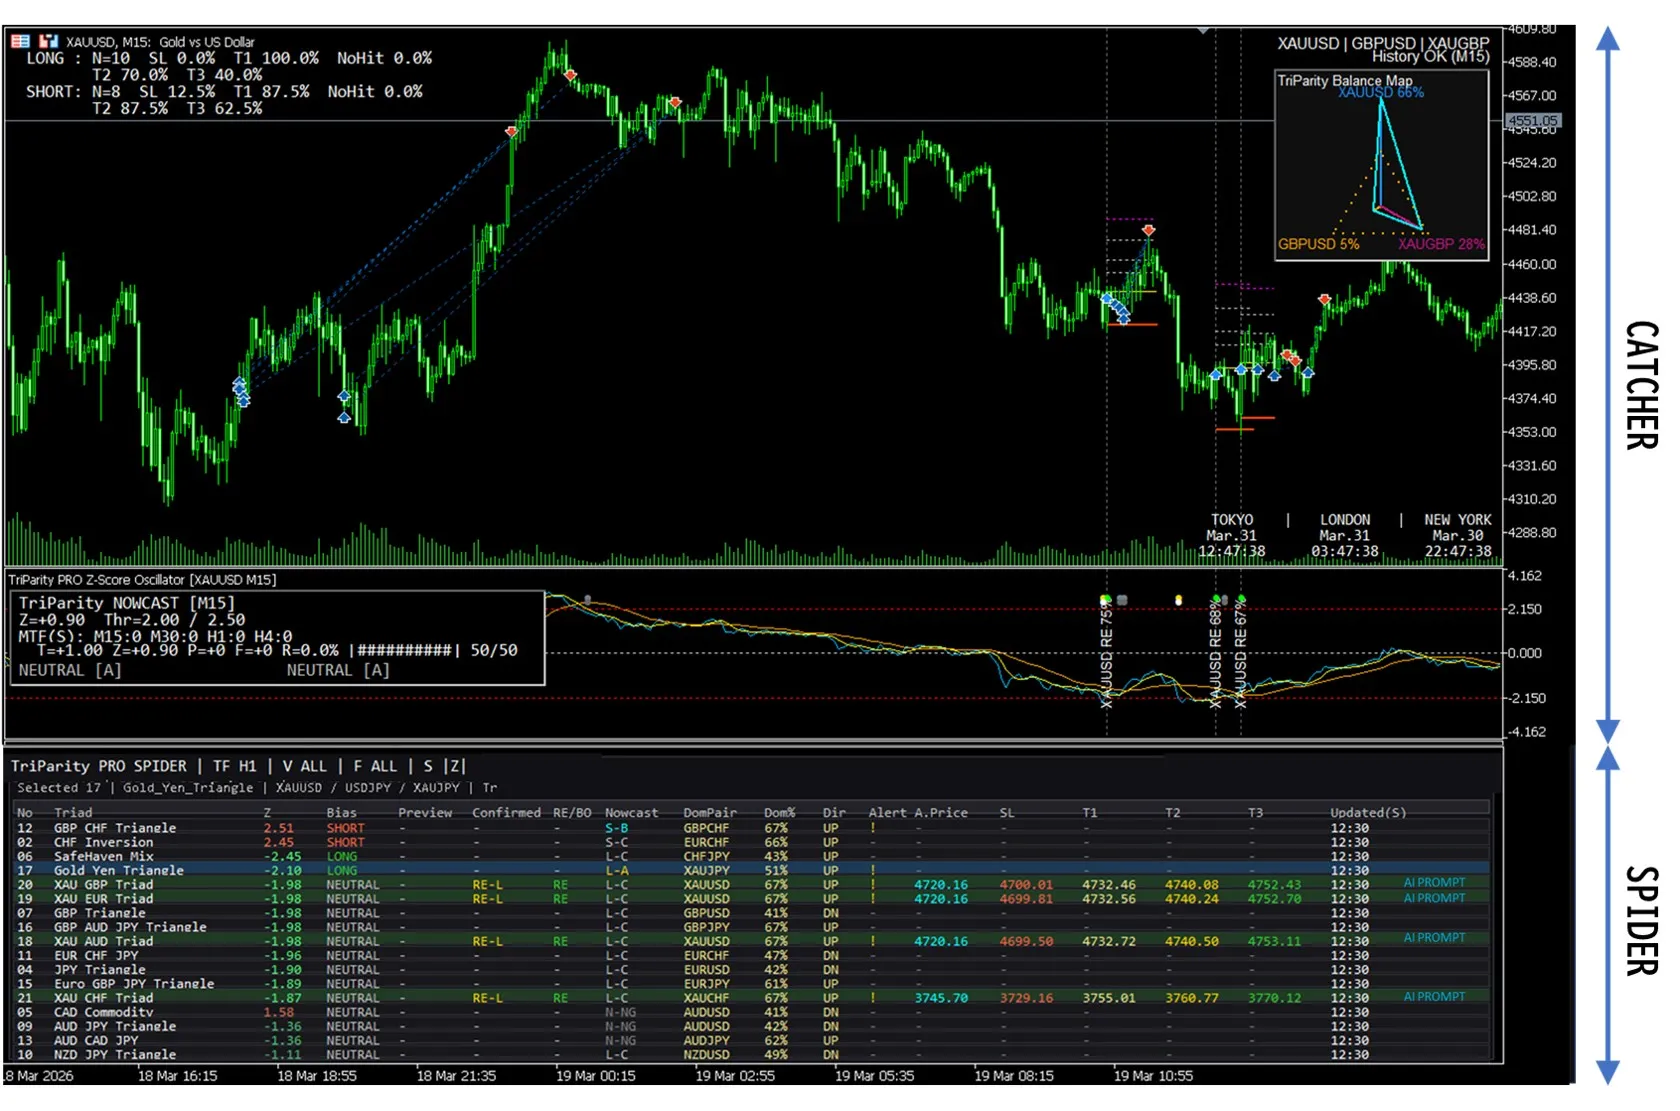Select the NZD JPY Triangle row
This screenshot has height=1111, width=1680.
click(750, 1054)
